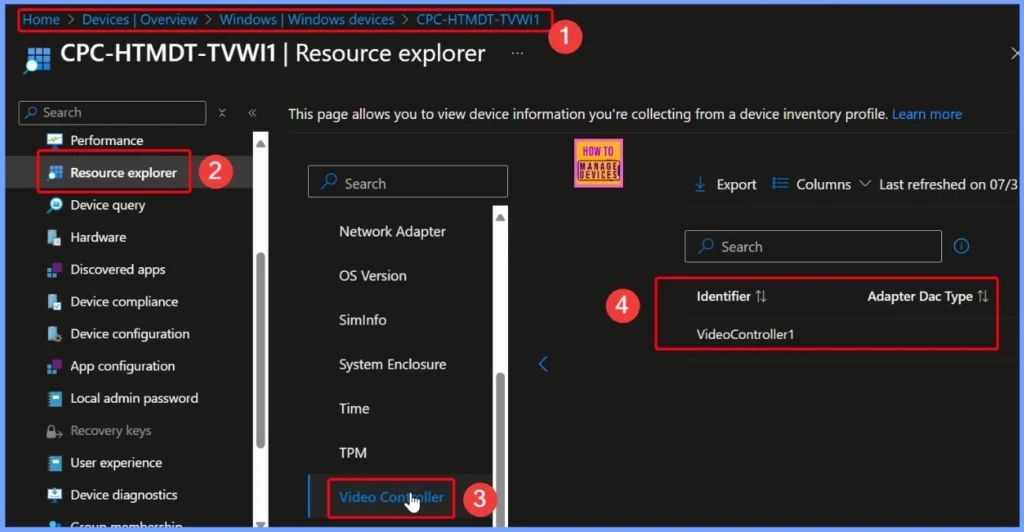This screenshot has height=532, width=1024.
Task: Click the User experience icon
Action: tap(55, 463)
